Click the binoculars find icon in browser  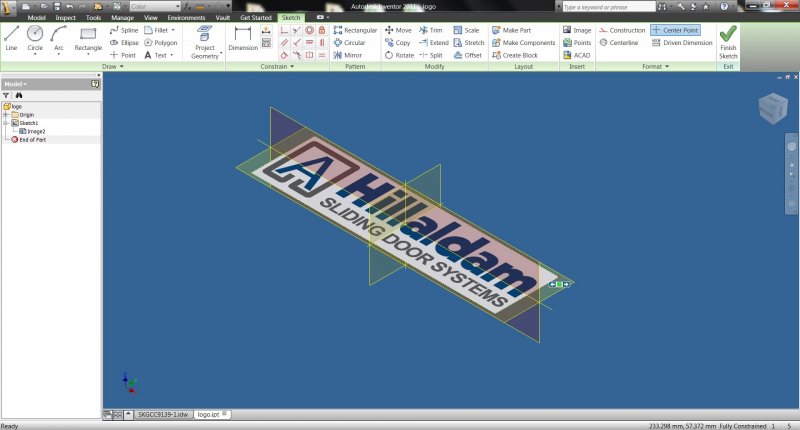tap(19, 95)
